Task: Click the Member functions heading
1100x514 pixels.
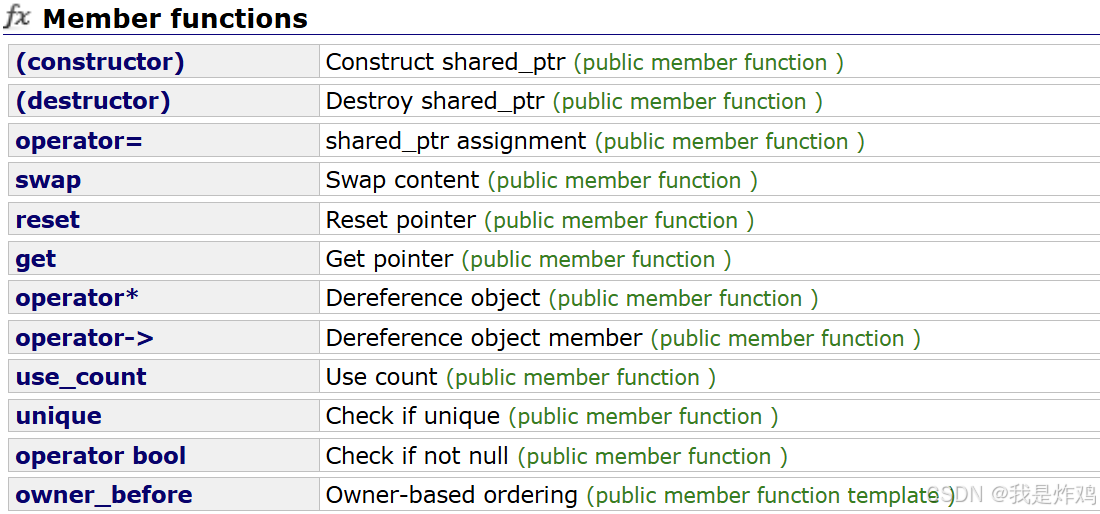Action: (x=175, y=18)
